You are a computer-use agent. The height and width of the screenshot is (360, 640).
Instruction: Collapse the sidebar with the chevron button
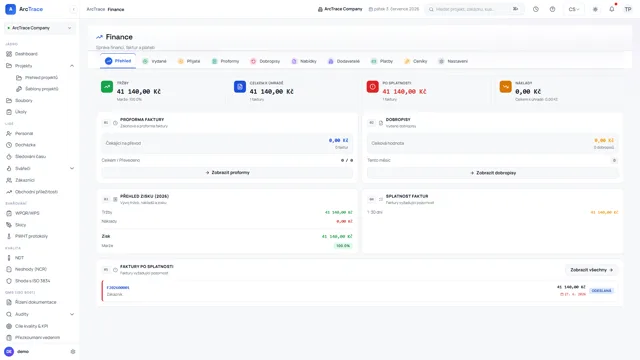(73, 9)
